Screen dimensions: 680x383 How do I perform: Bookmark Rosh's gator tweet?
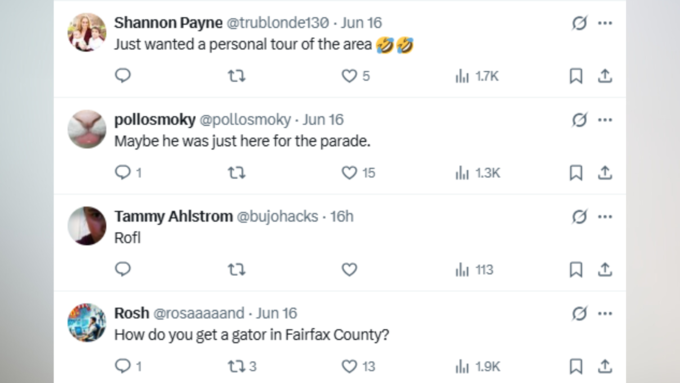click(575, 367)
